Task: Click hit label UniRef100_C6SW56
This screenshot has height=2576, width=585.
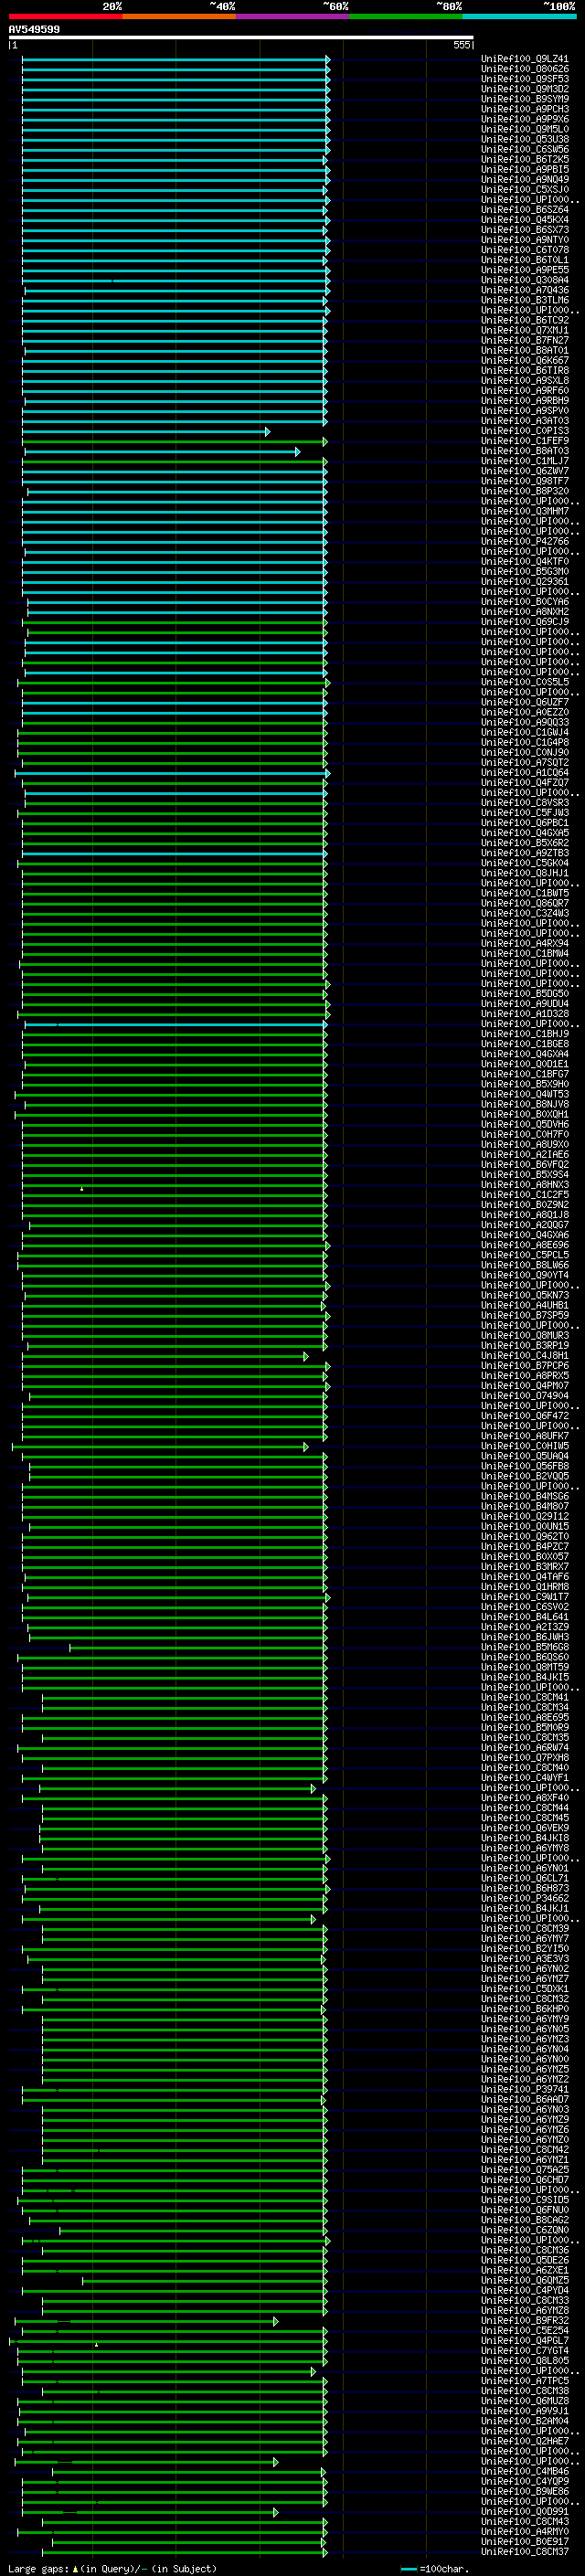Action: click(525, 149)
